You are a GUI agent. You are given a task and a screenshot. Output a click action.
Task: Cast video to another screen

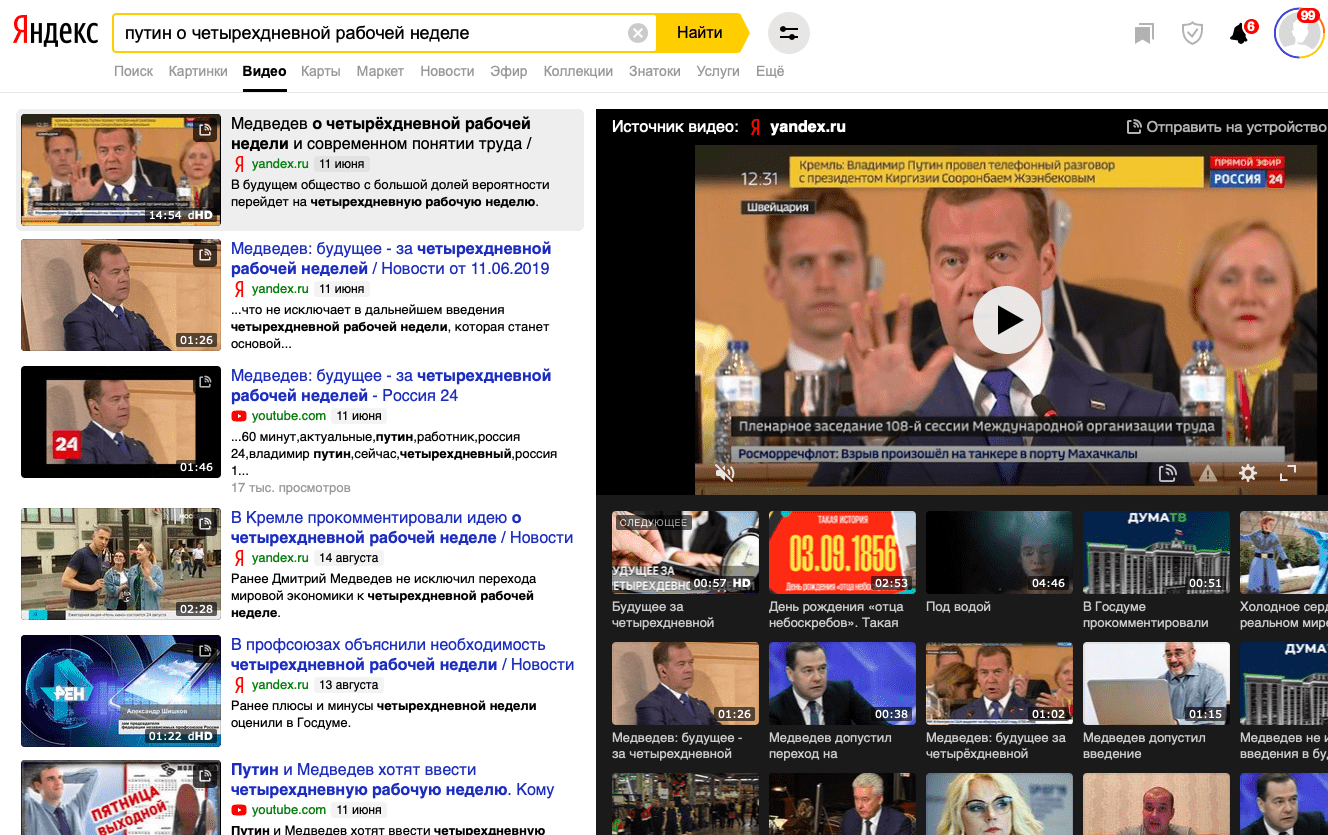[1167, 473]
